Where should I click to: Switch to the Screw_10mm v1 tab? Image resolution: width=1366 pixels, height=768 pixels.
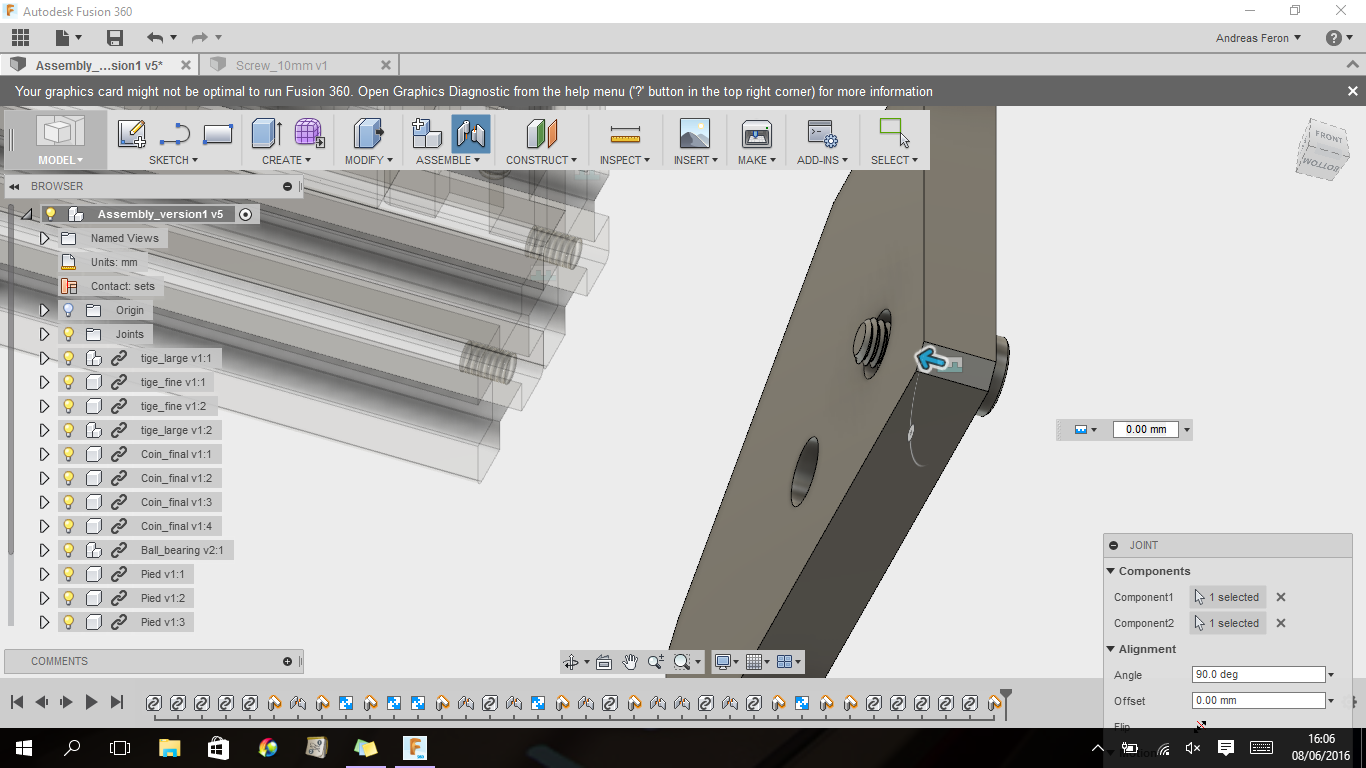coord(281,65)
